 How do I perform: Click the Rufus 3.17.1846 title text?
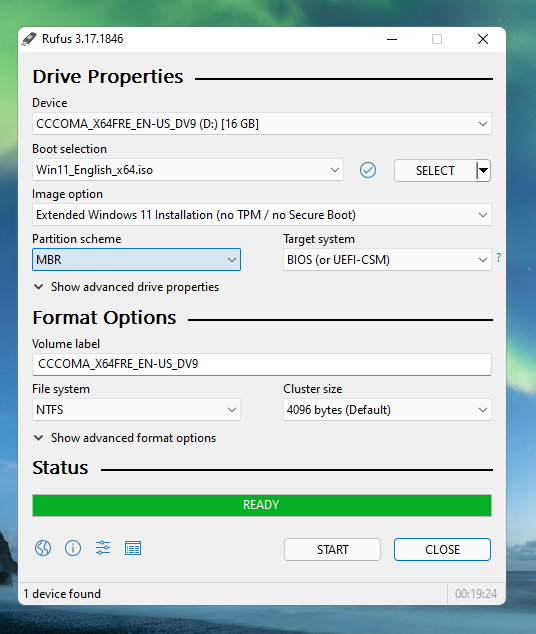[x=82, y=39]
